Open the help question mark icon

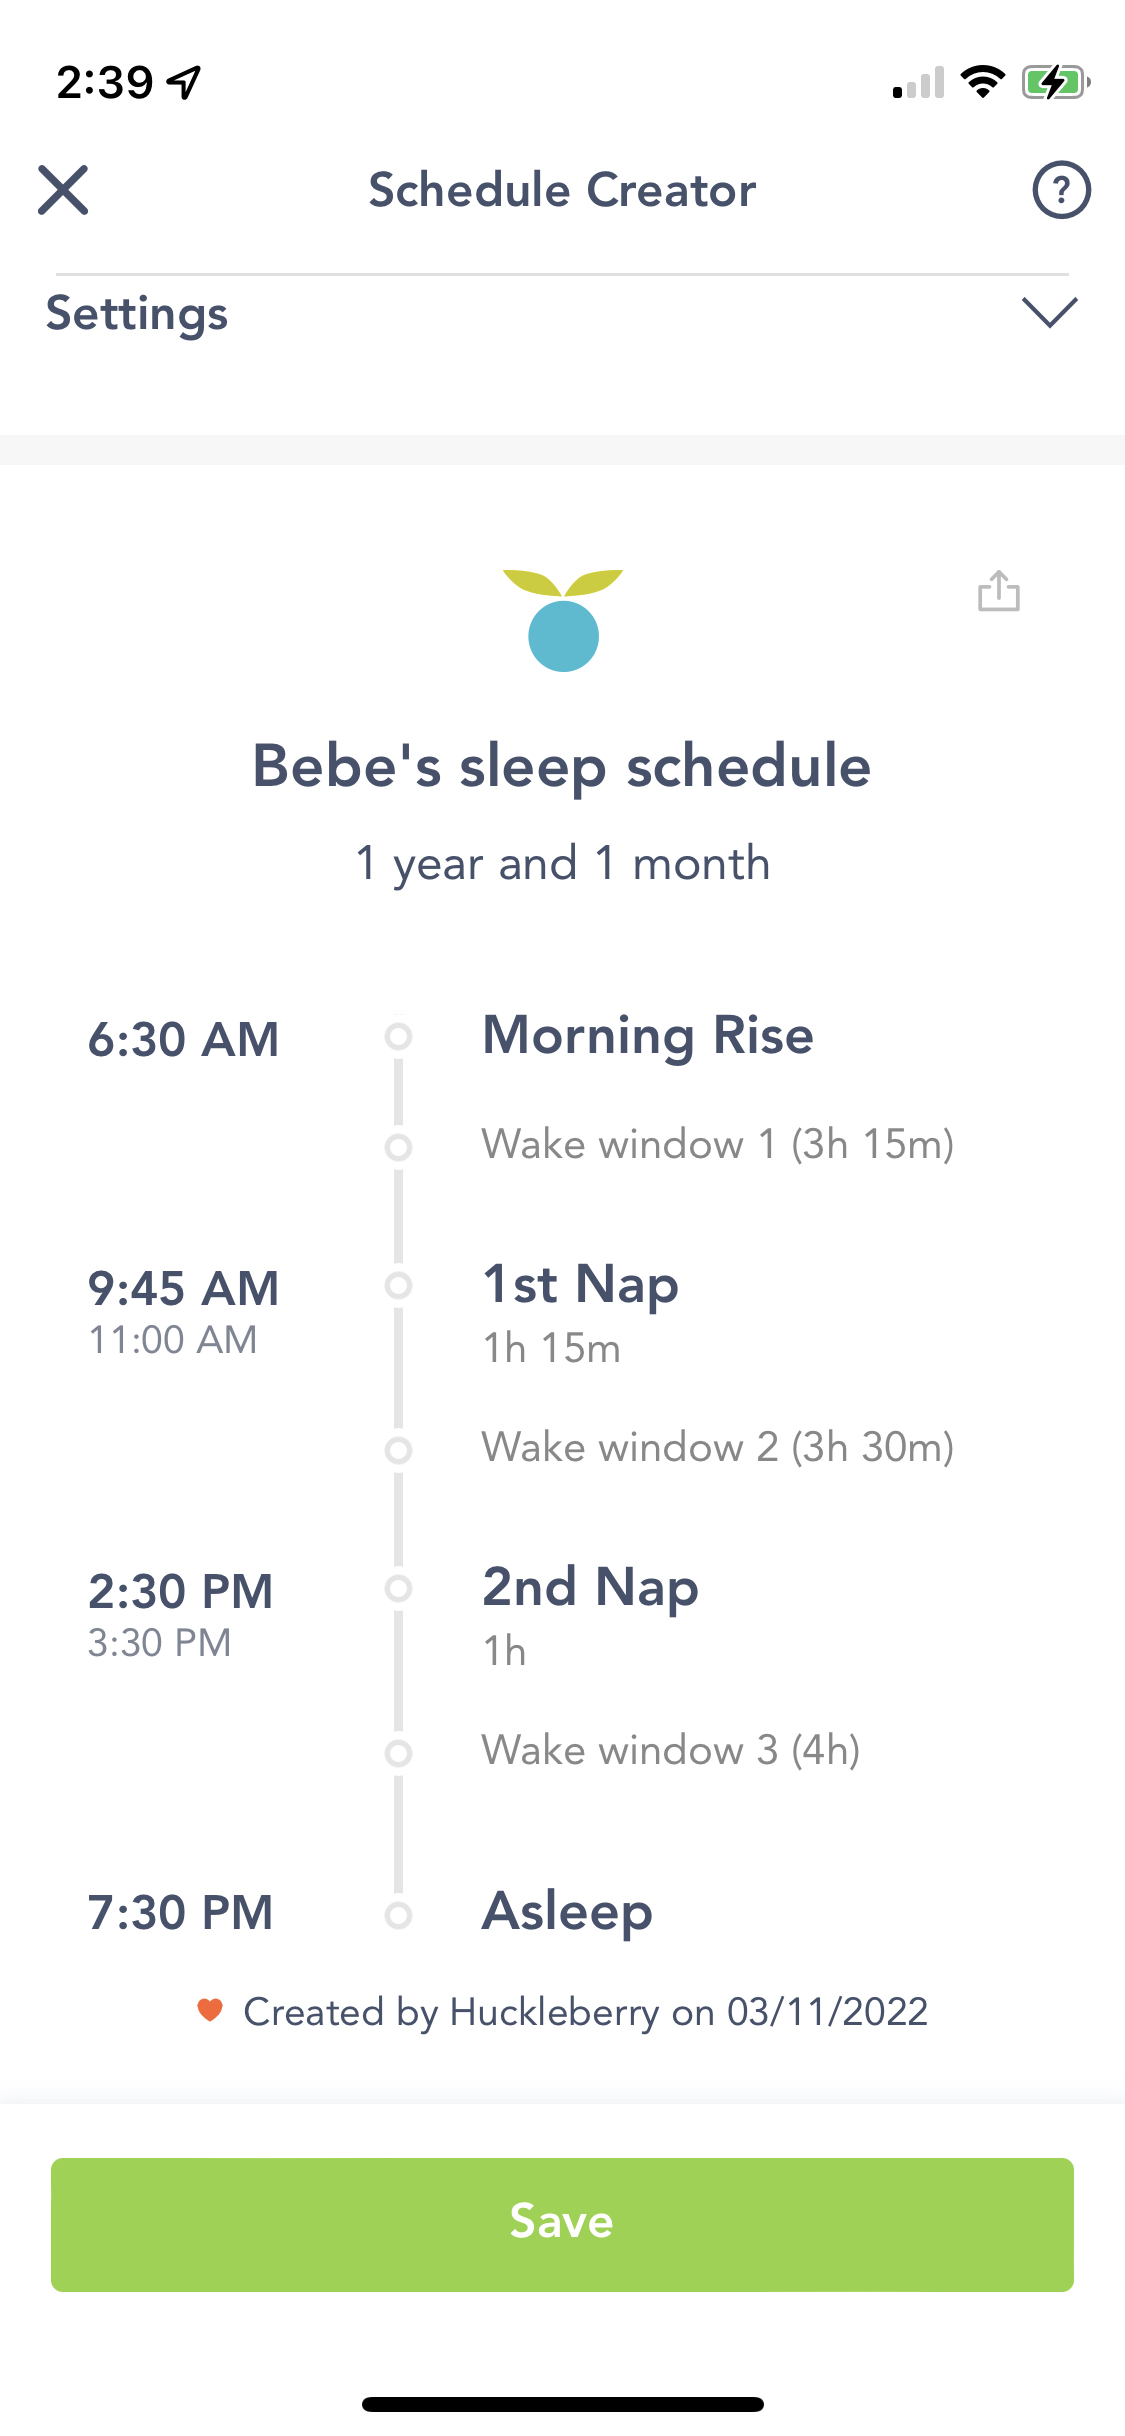tap(1061, 190)
